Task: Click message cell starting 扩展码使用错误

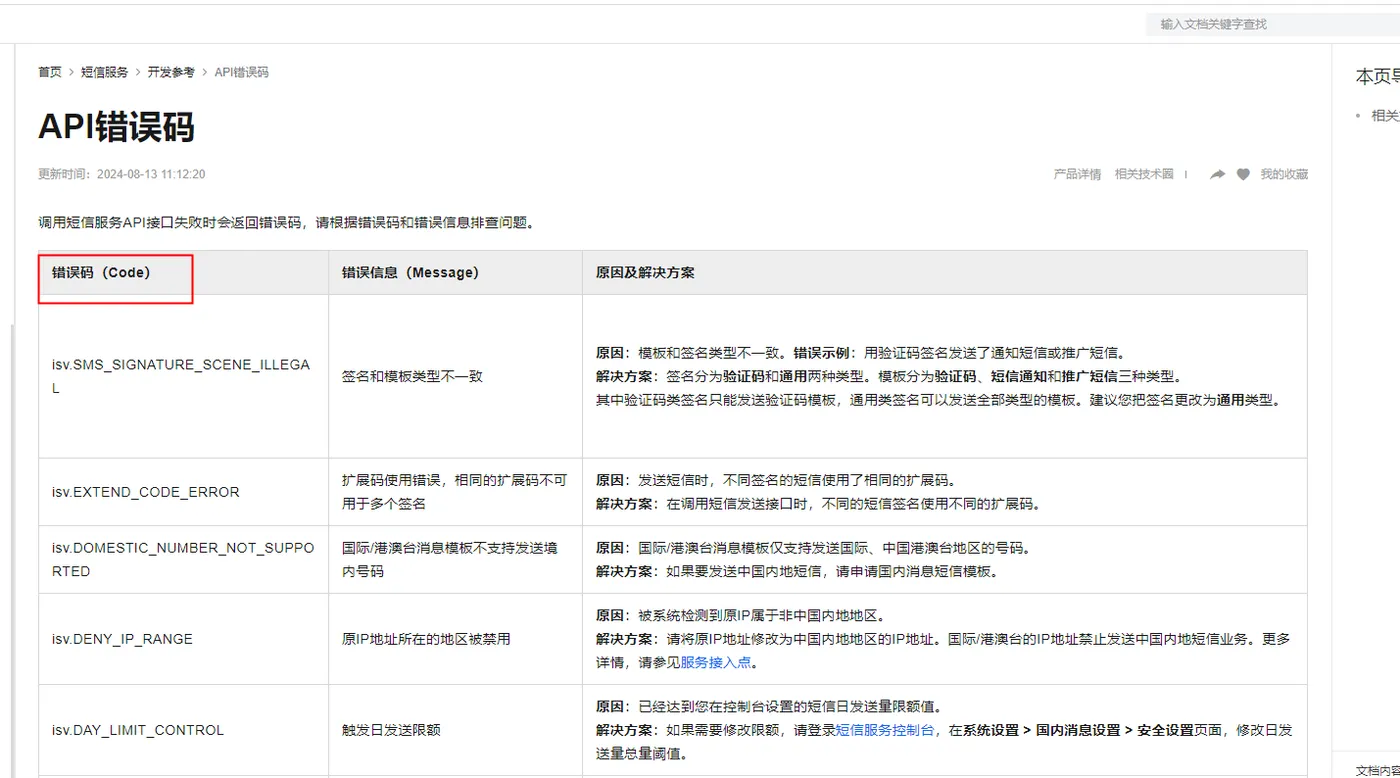Action: [x=456, y=492]
